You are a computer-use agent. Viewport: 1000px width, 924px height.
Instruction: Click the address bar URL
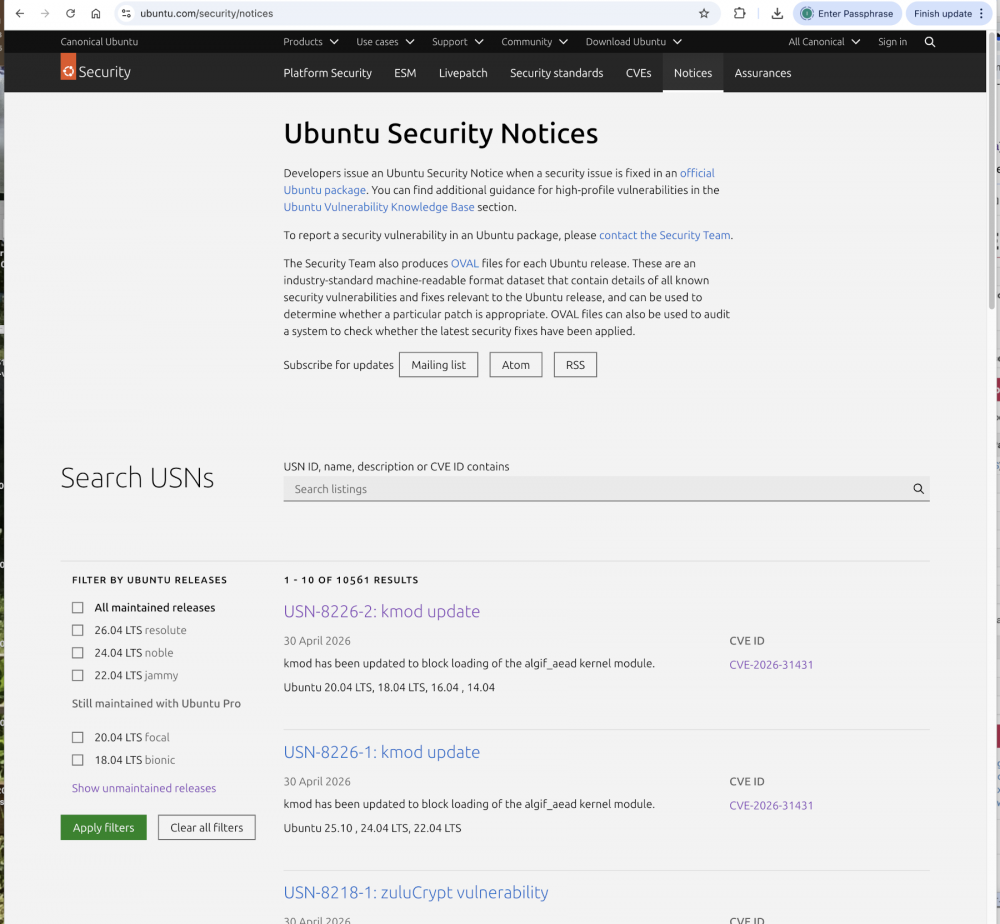pos(207,13)
